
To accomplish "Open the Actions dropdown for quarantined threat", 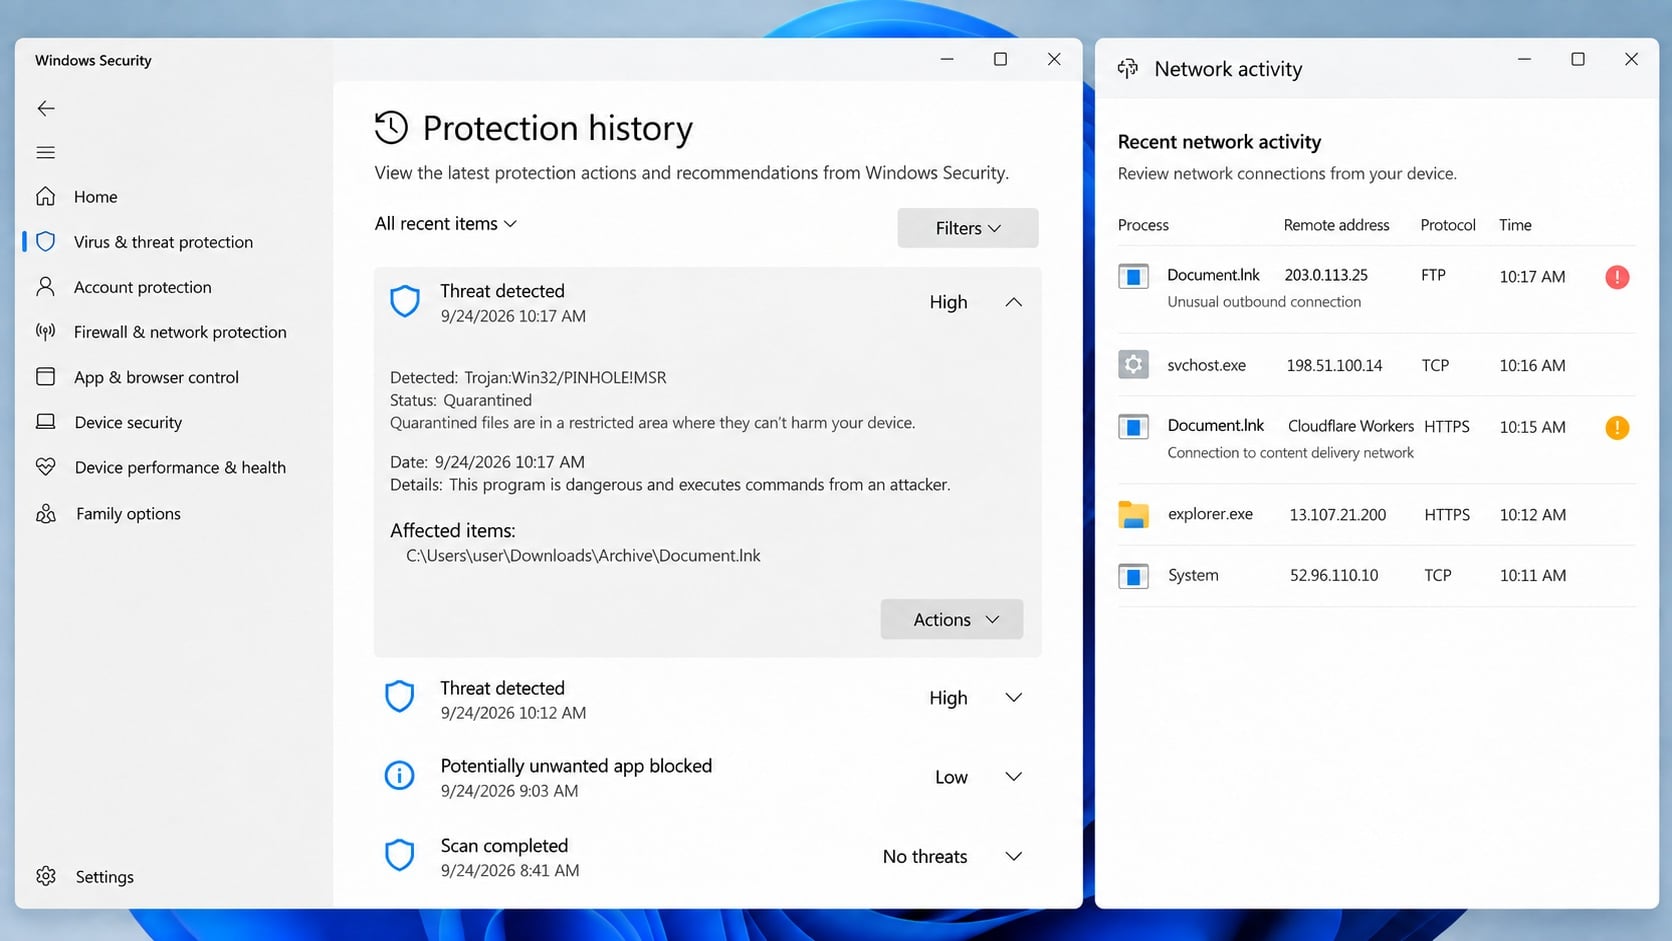I will click(x=951, y=619).
